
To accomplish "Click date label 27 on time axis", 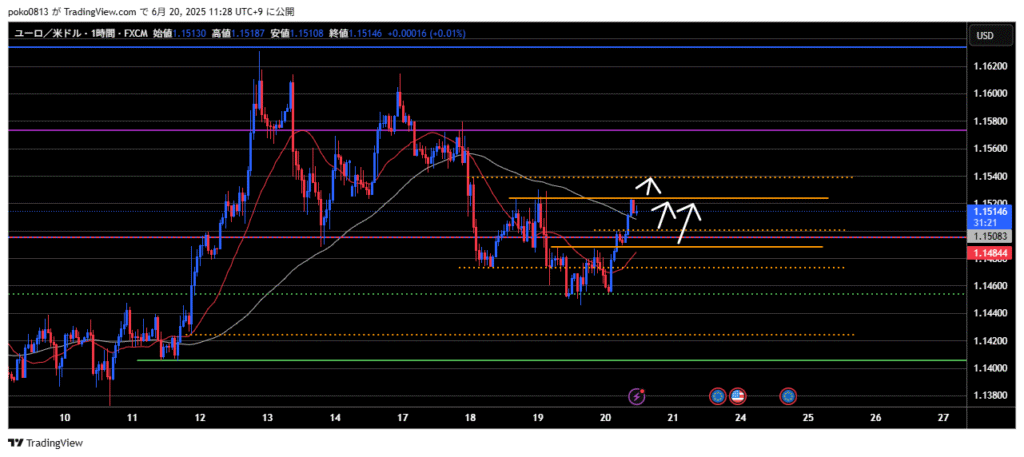I will pos(944,416).
